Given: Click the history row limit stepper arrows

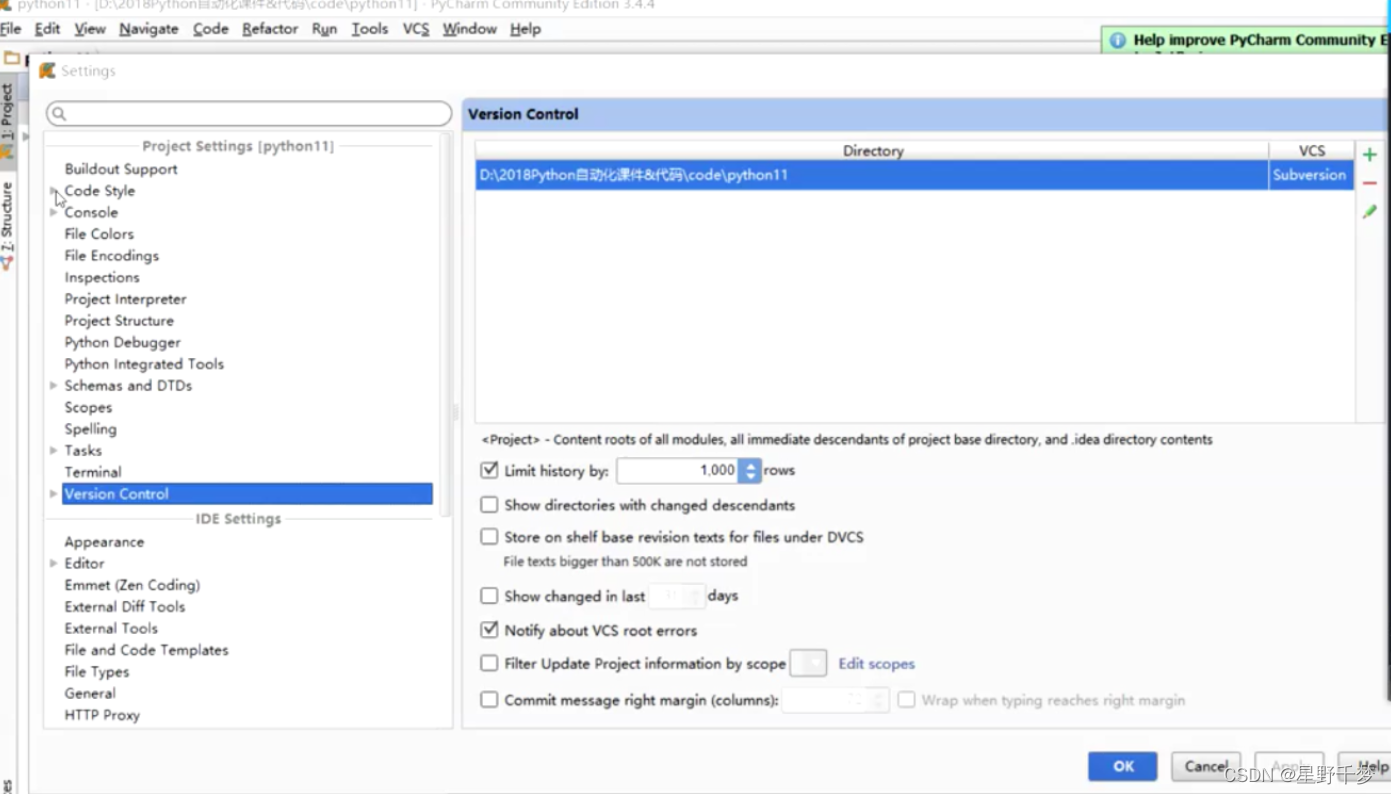Looking at the screenshot, I should click(x=750, y=470).
